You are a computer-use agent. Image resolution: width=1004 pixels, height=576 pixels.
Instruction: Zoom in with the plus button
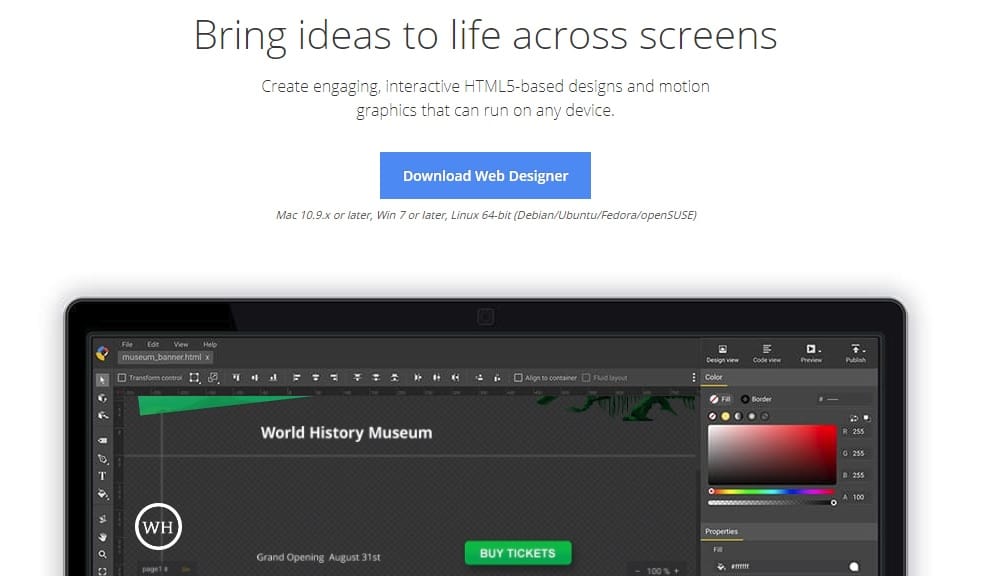tap(676, 571)
